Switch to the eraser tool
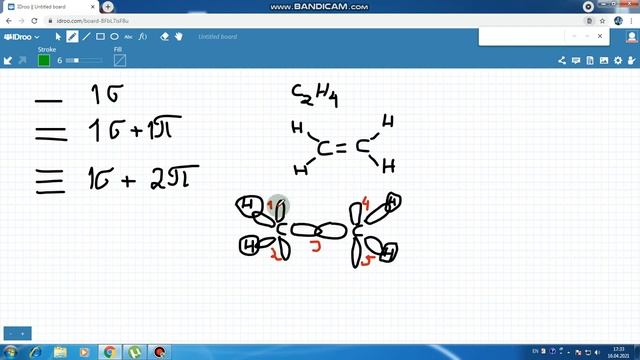The image size is (640, 360). (164, 37)
